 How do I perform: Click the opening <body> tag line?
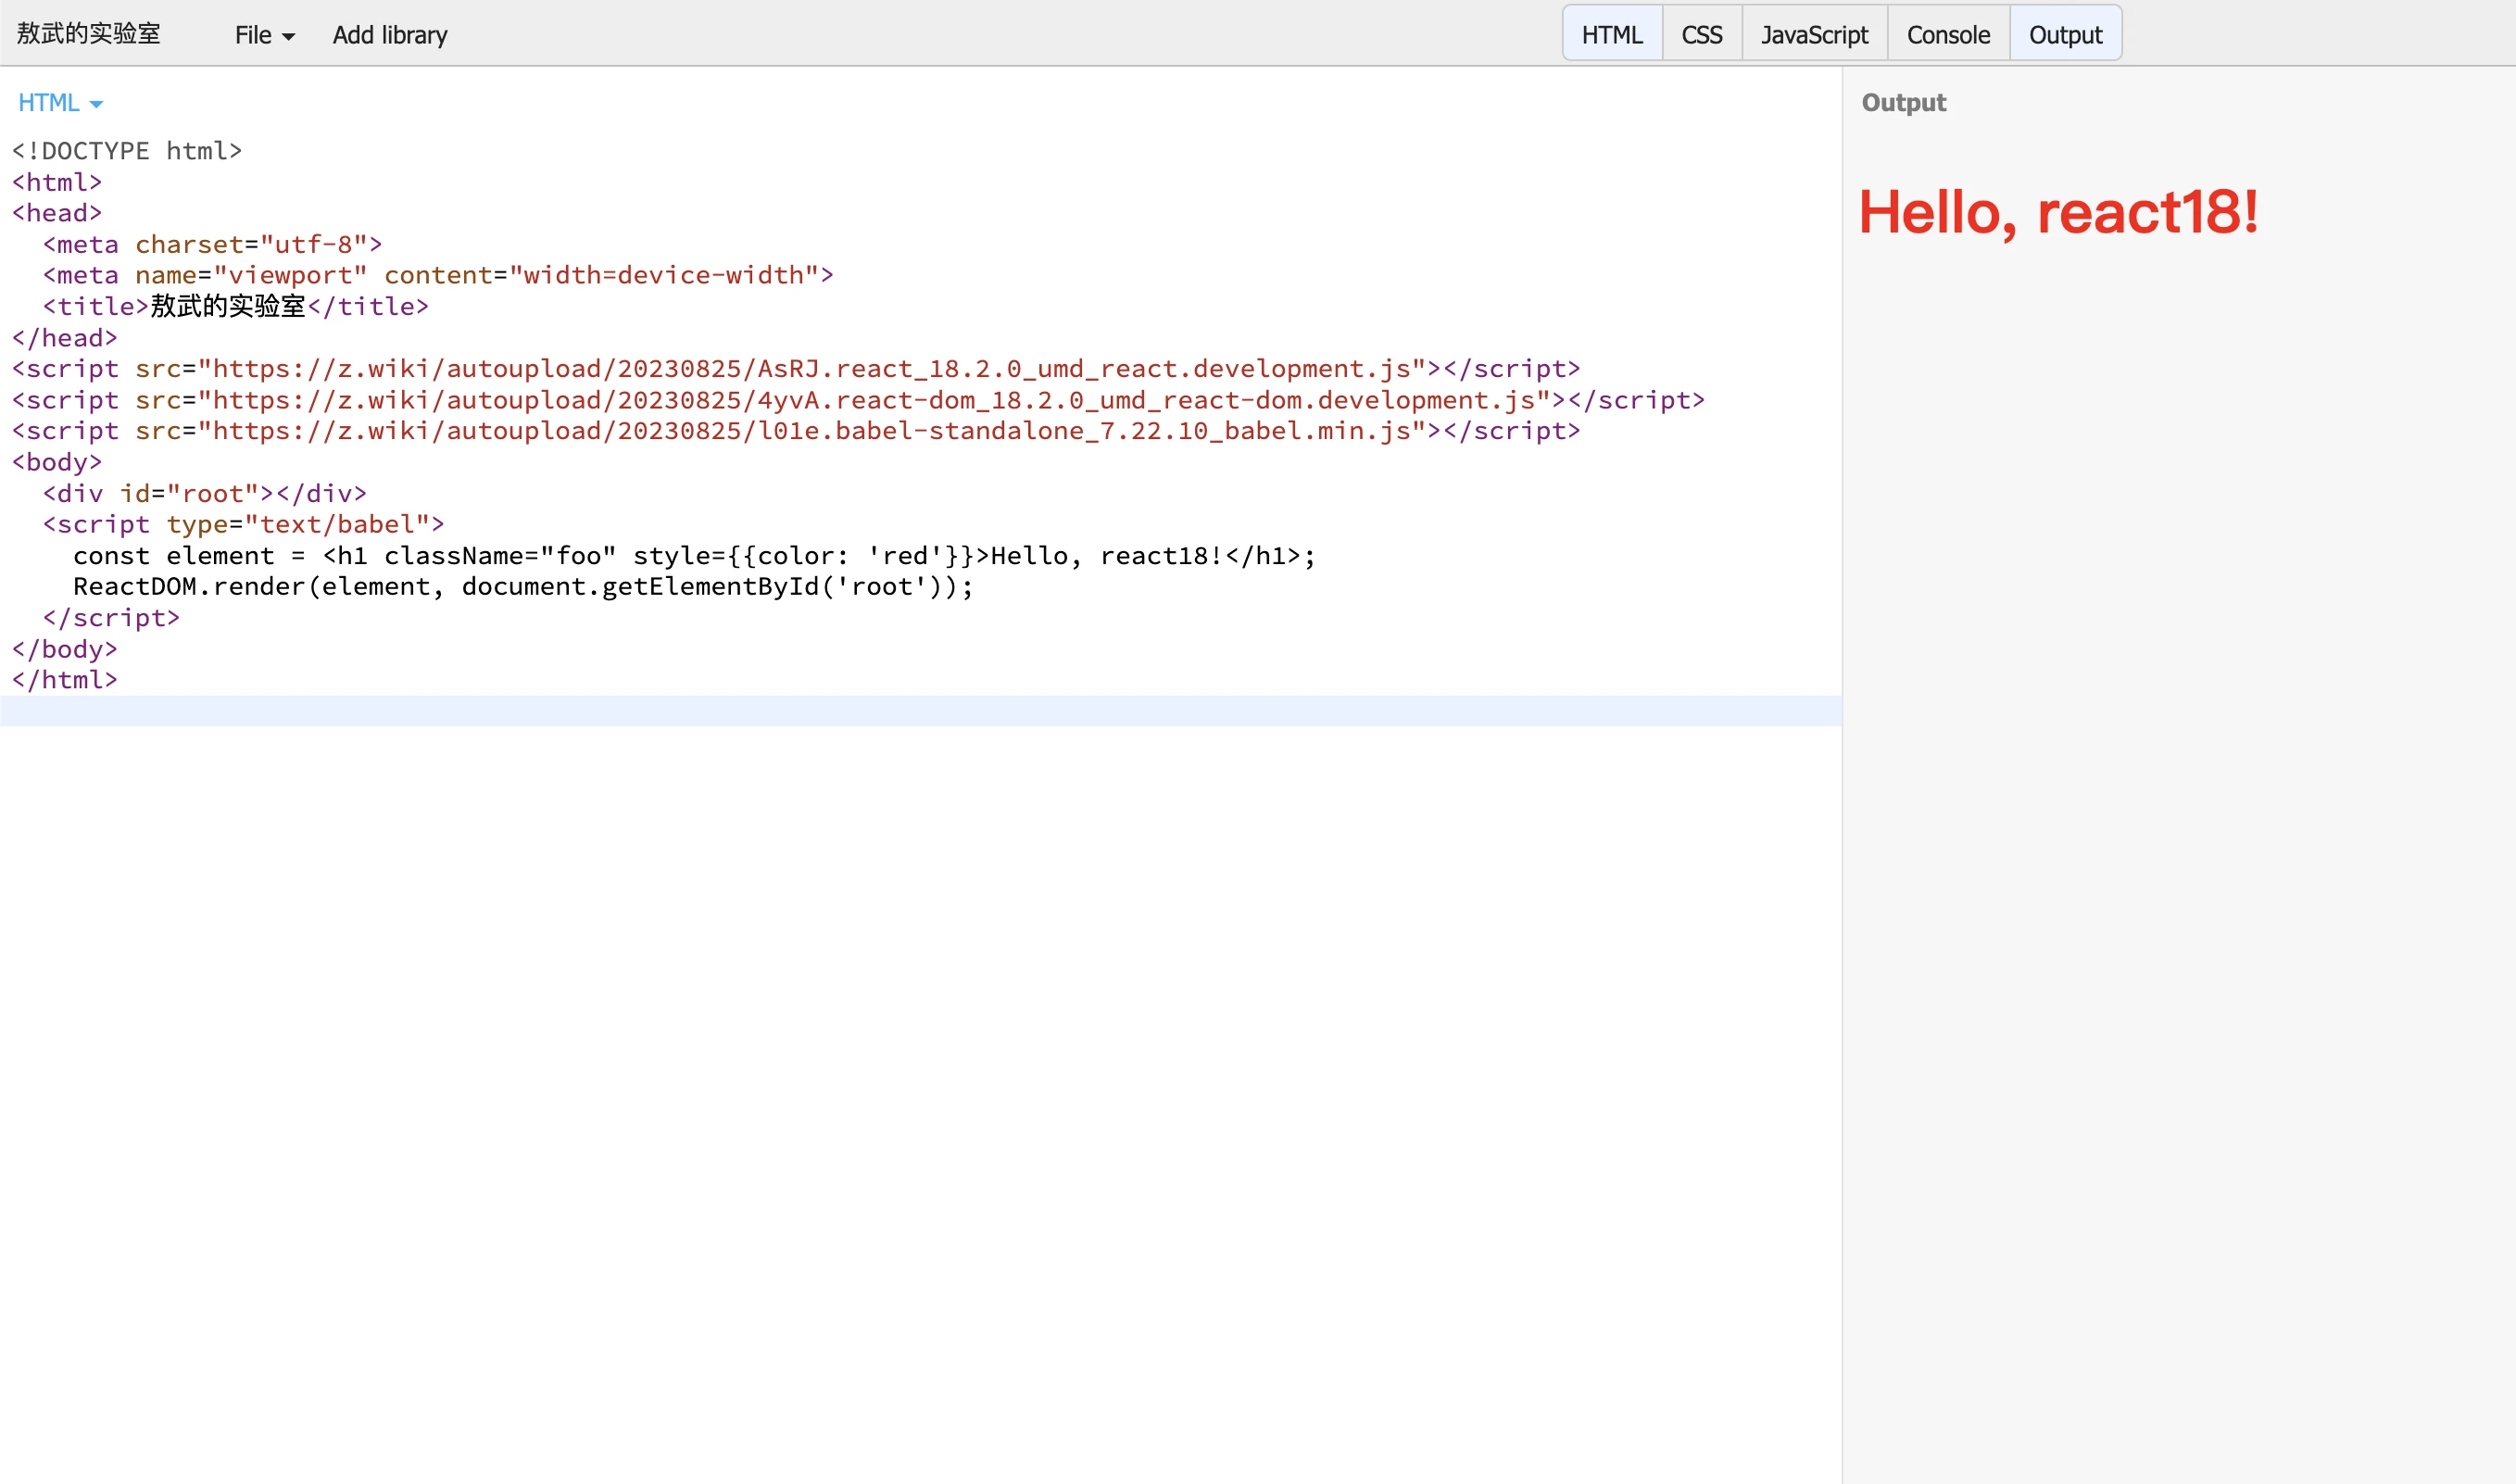57,462
